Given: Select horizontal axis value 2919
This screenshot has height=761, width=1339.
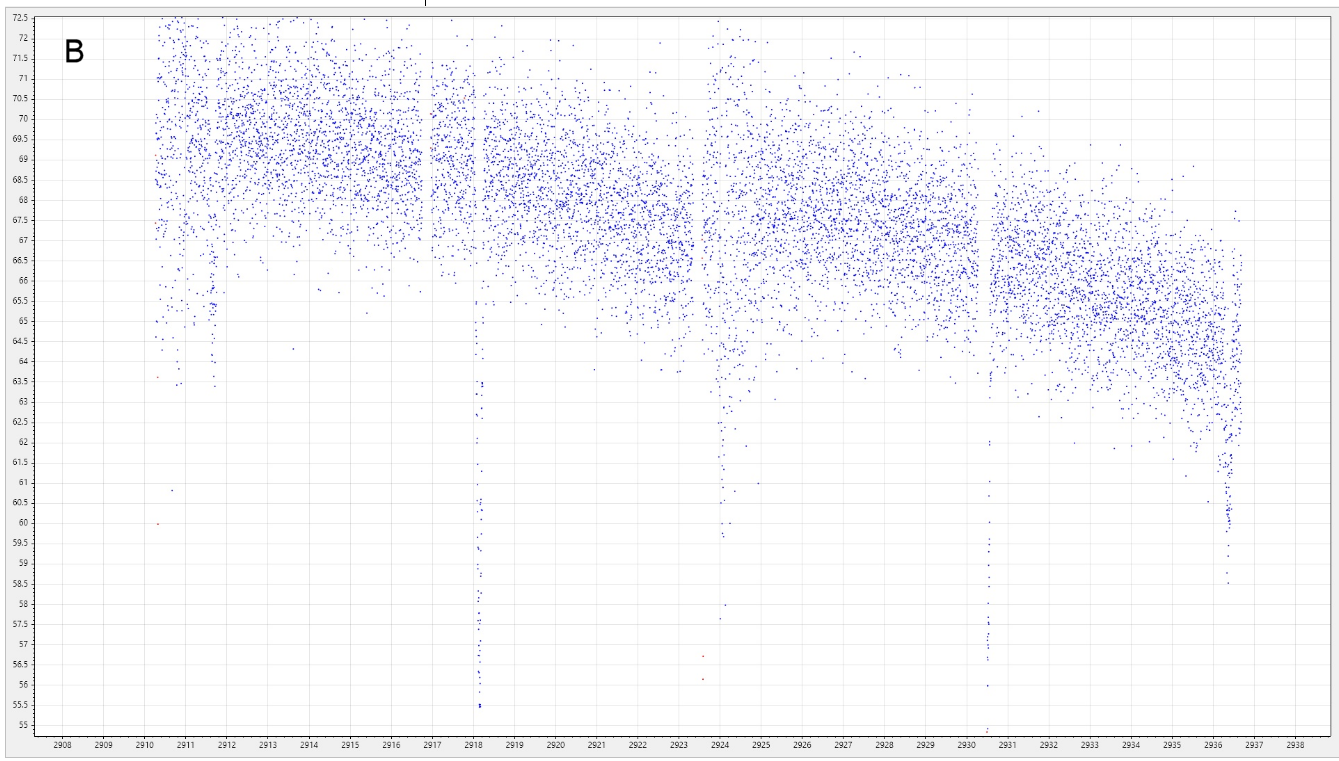Looking at the screenshot, I should (x=514, y=745).
